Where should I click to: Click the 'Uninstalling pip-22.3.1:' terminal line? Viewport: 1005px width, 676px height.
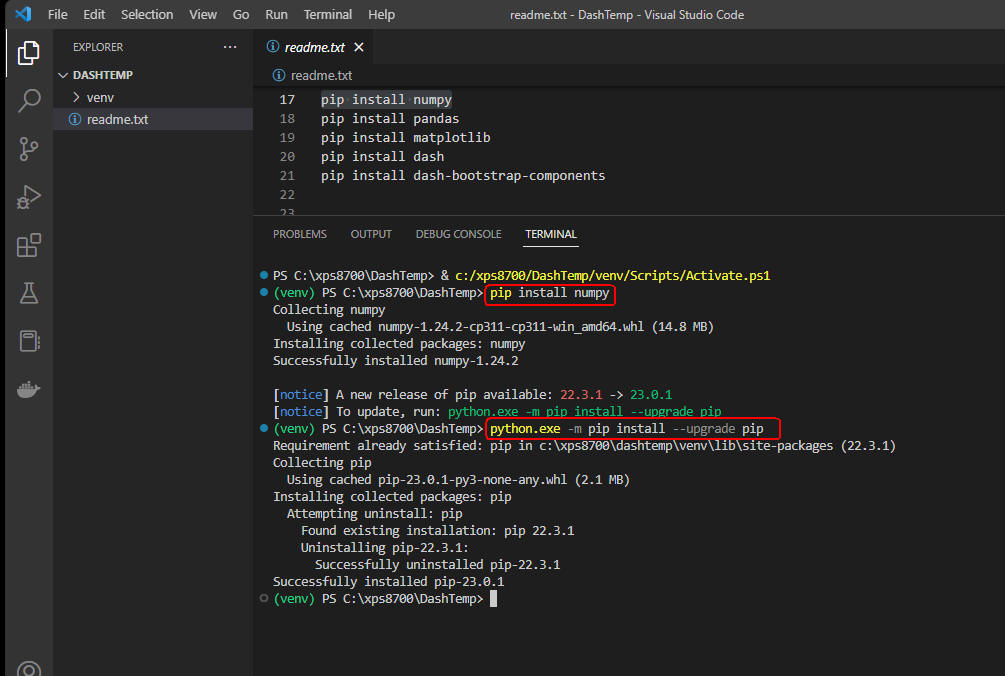[x=385, y=548]
